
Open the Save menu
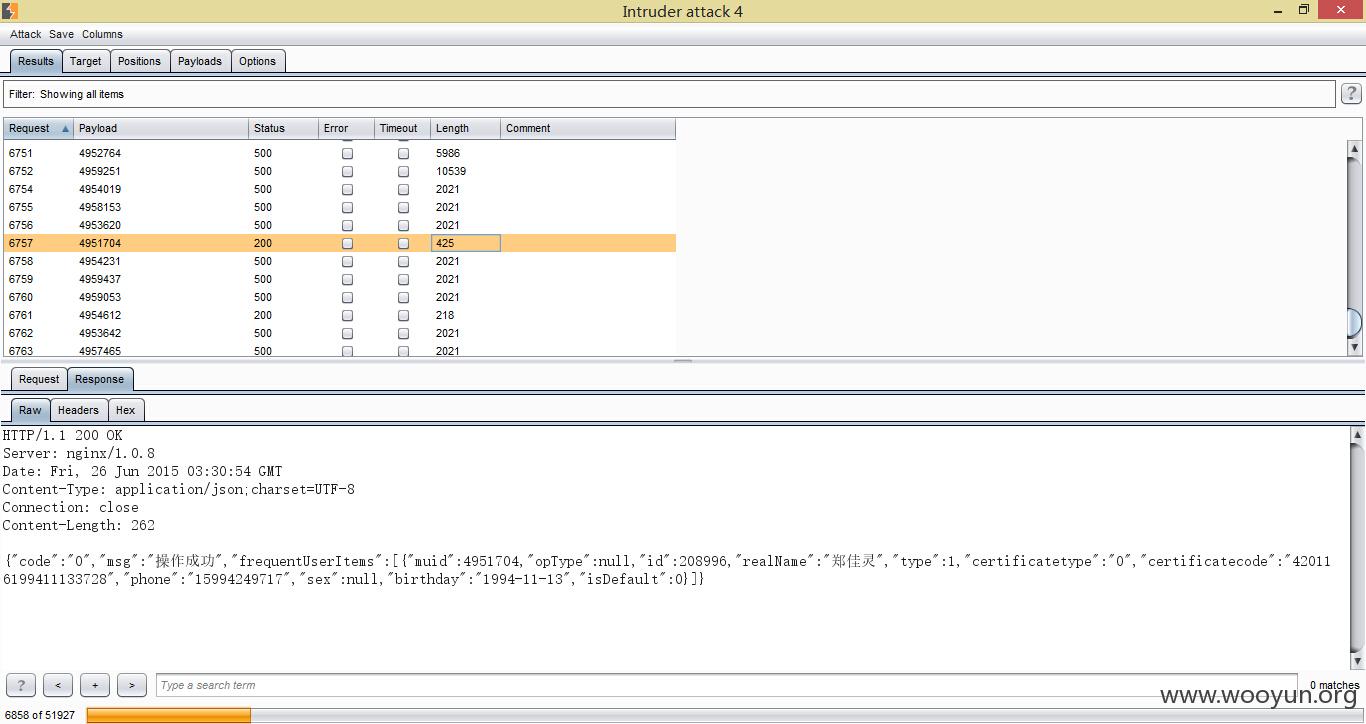(61, 34)
